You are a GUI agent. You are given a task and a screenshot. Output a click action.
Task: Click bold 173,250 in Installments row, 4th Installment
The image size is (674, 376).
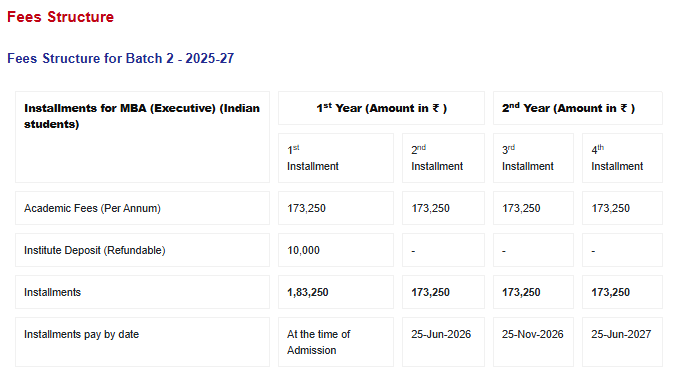[x=610, y=292]
